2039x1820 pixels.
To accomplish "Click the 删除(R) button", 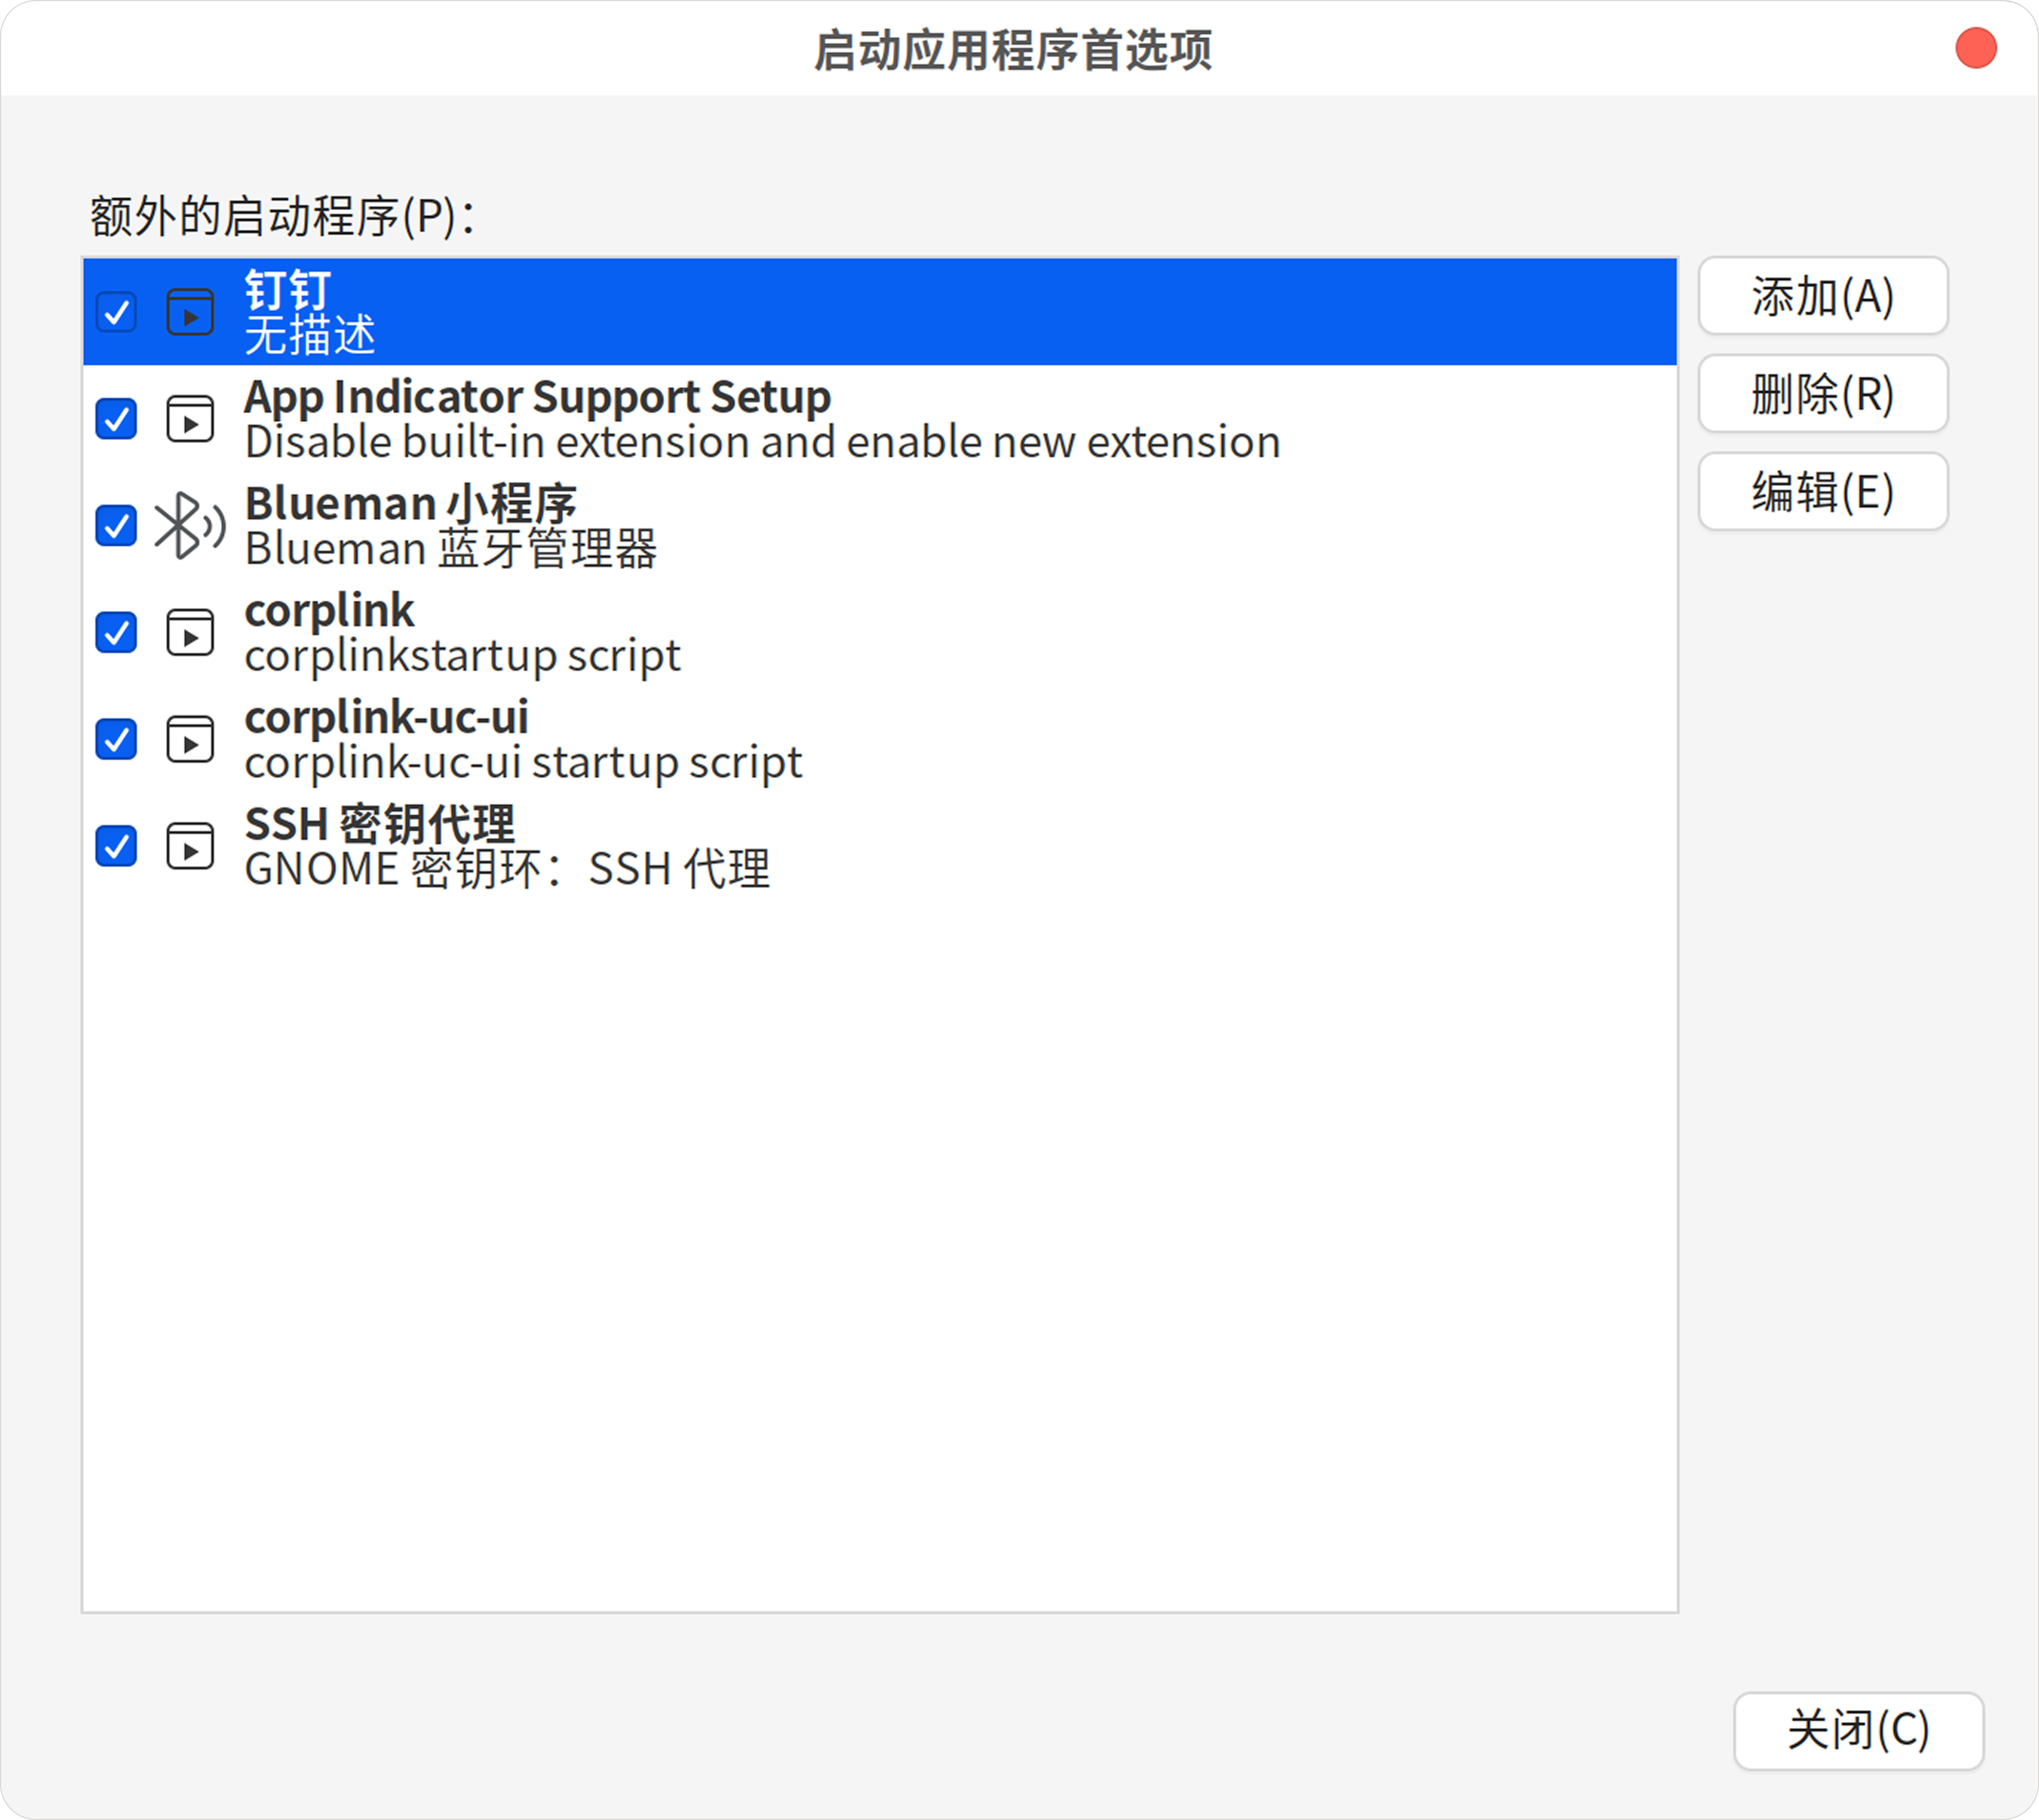I will 1823,394.
